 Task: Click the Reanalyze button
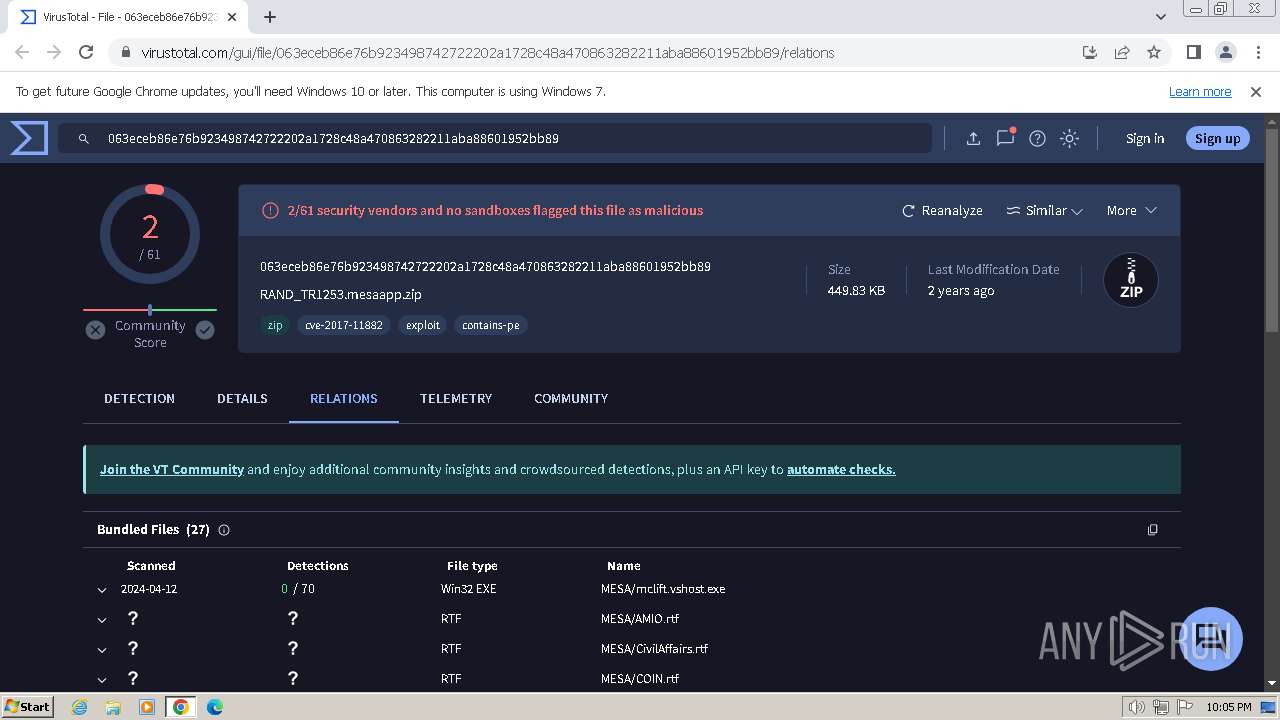point(942,211)
